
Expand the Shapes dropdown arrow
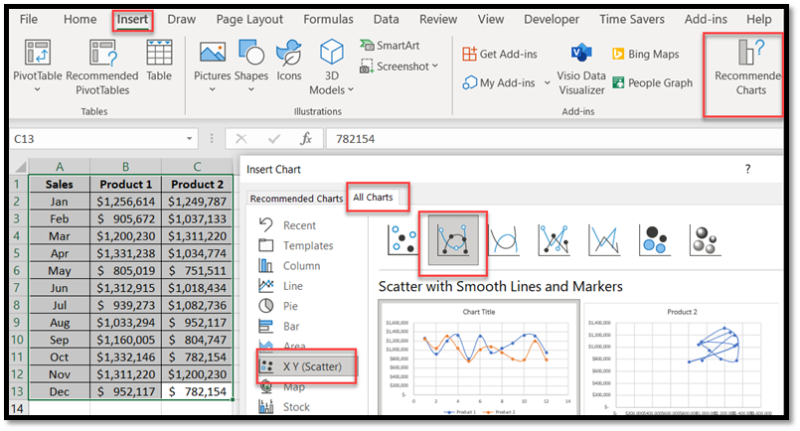(251, 90)
